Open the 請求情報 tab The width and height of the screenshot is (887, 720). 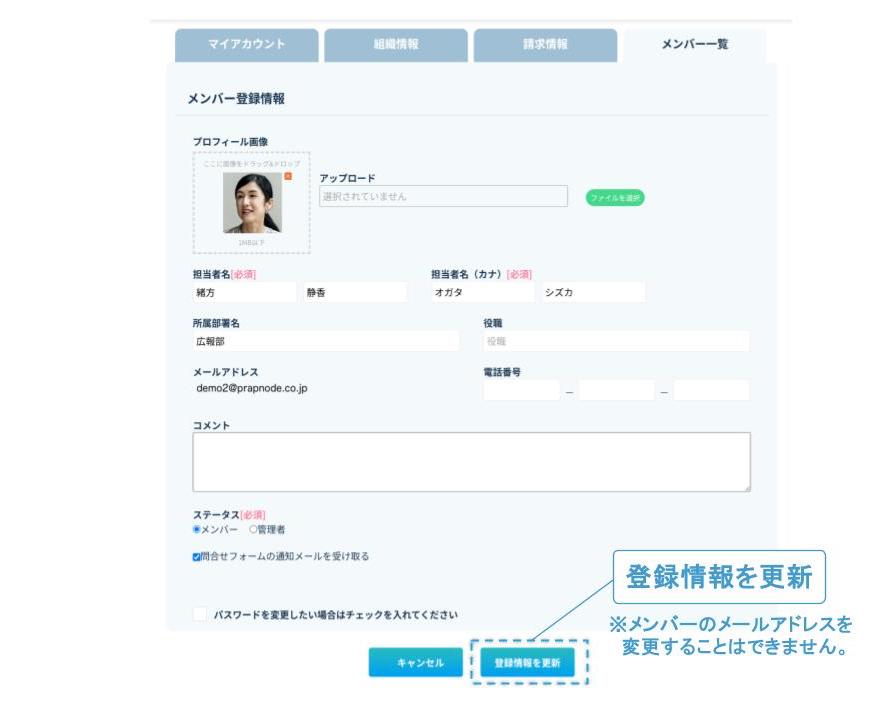tap(545, 45)
